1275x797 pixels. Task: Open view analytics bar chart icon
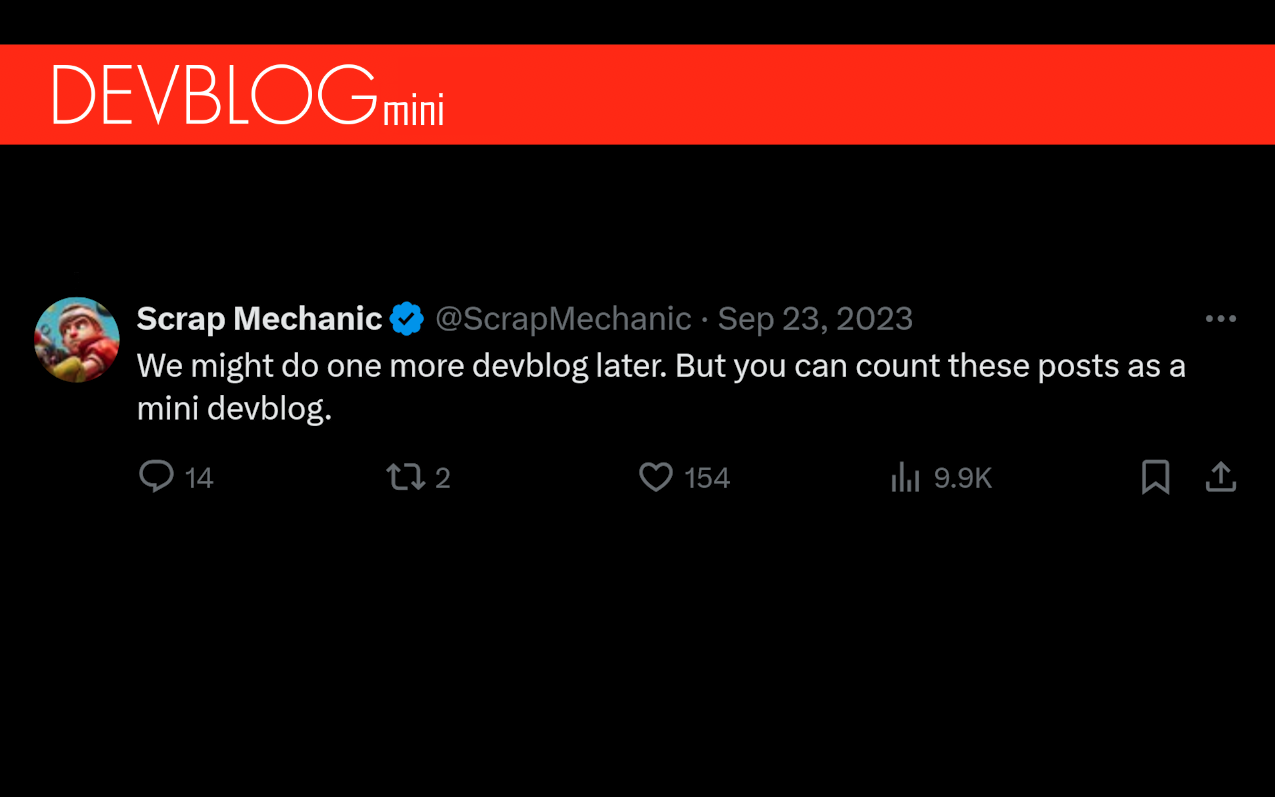point(905,478)
